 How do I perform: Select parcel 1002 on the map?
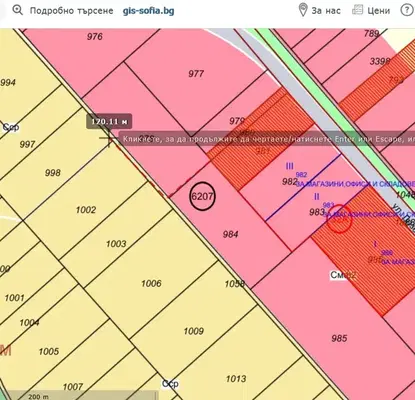(86, 210)
